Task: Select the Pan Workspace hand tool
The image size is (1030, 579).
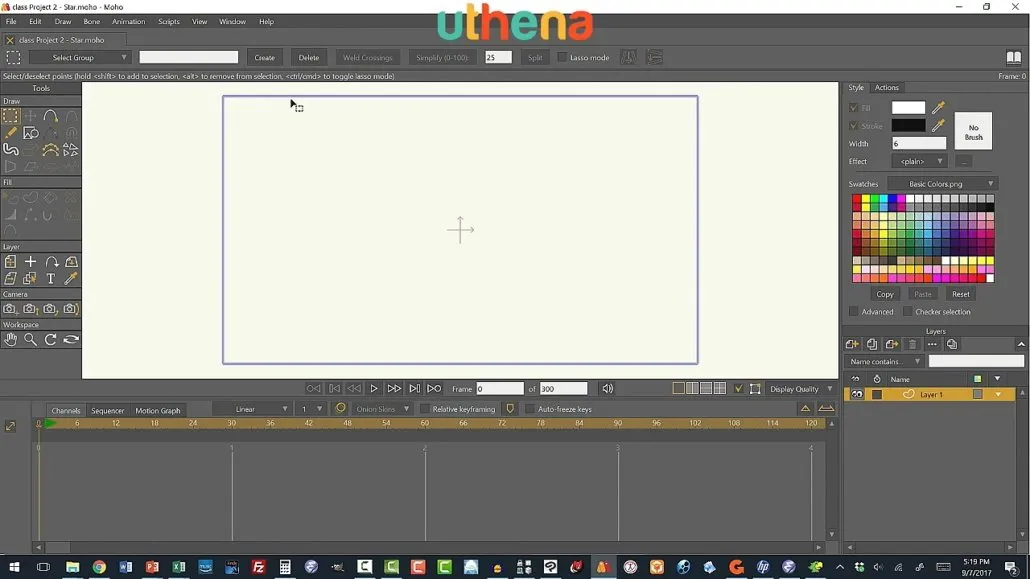Action: [11, 340]
